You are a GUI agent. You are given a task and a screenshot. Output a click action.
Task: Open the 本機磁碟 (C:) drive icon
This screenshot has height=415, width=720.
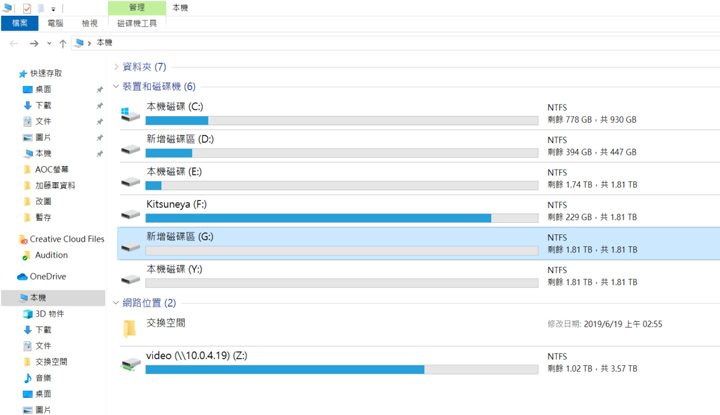coord(130,113)
